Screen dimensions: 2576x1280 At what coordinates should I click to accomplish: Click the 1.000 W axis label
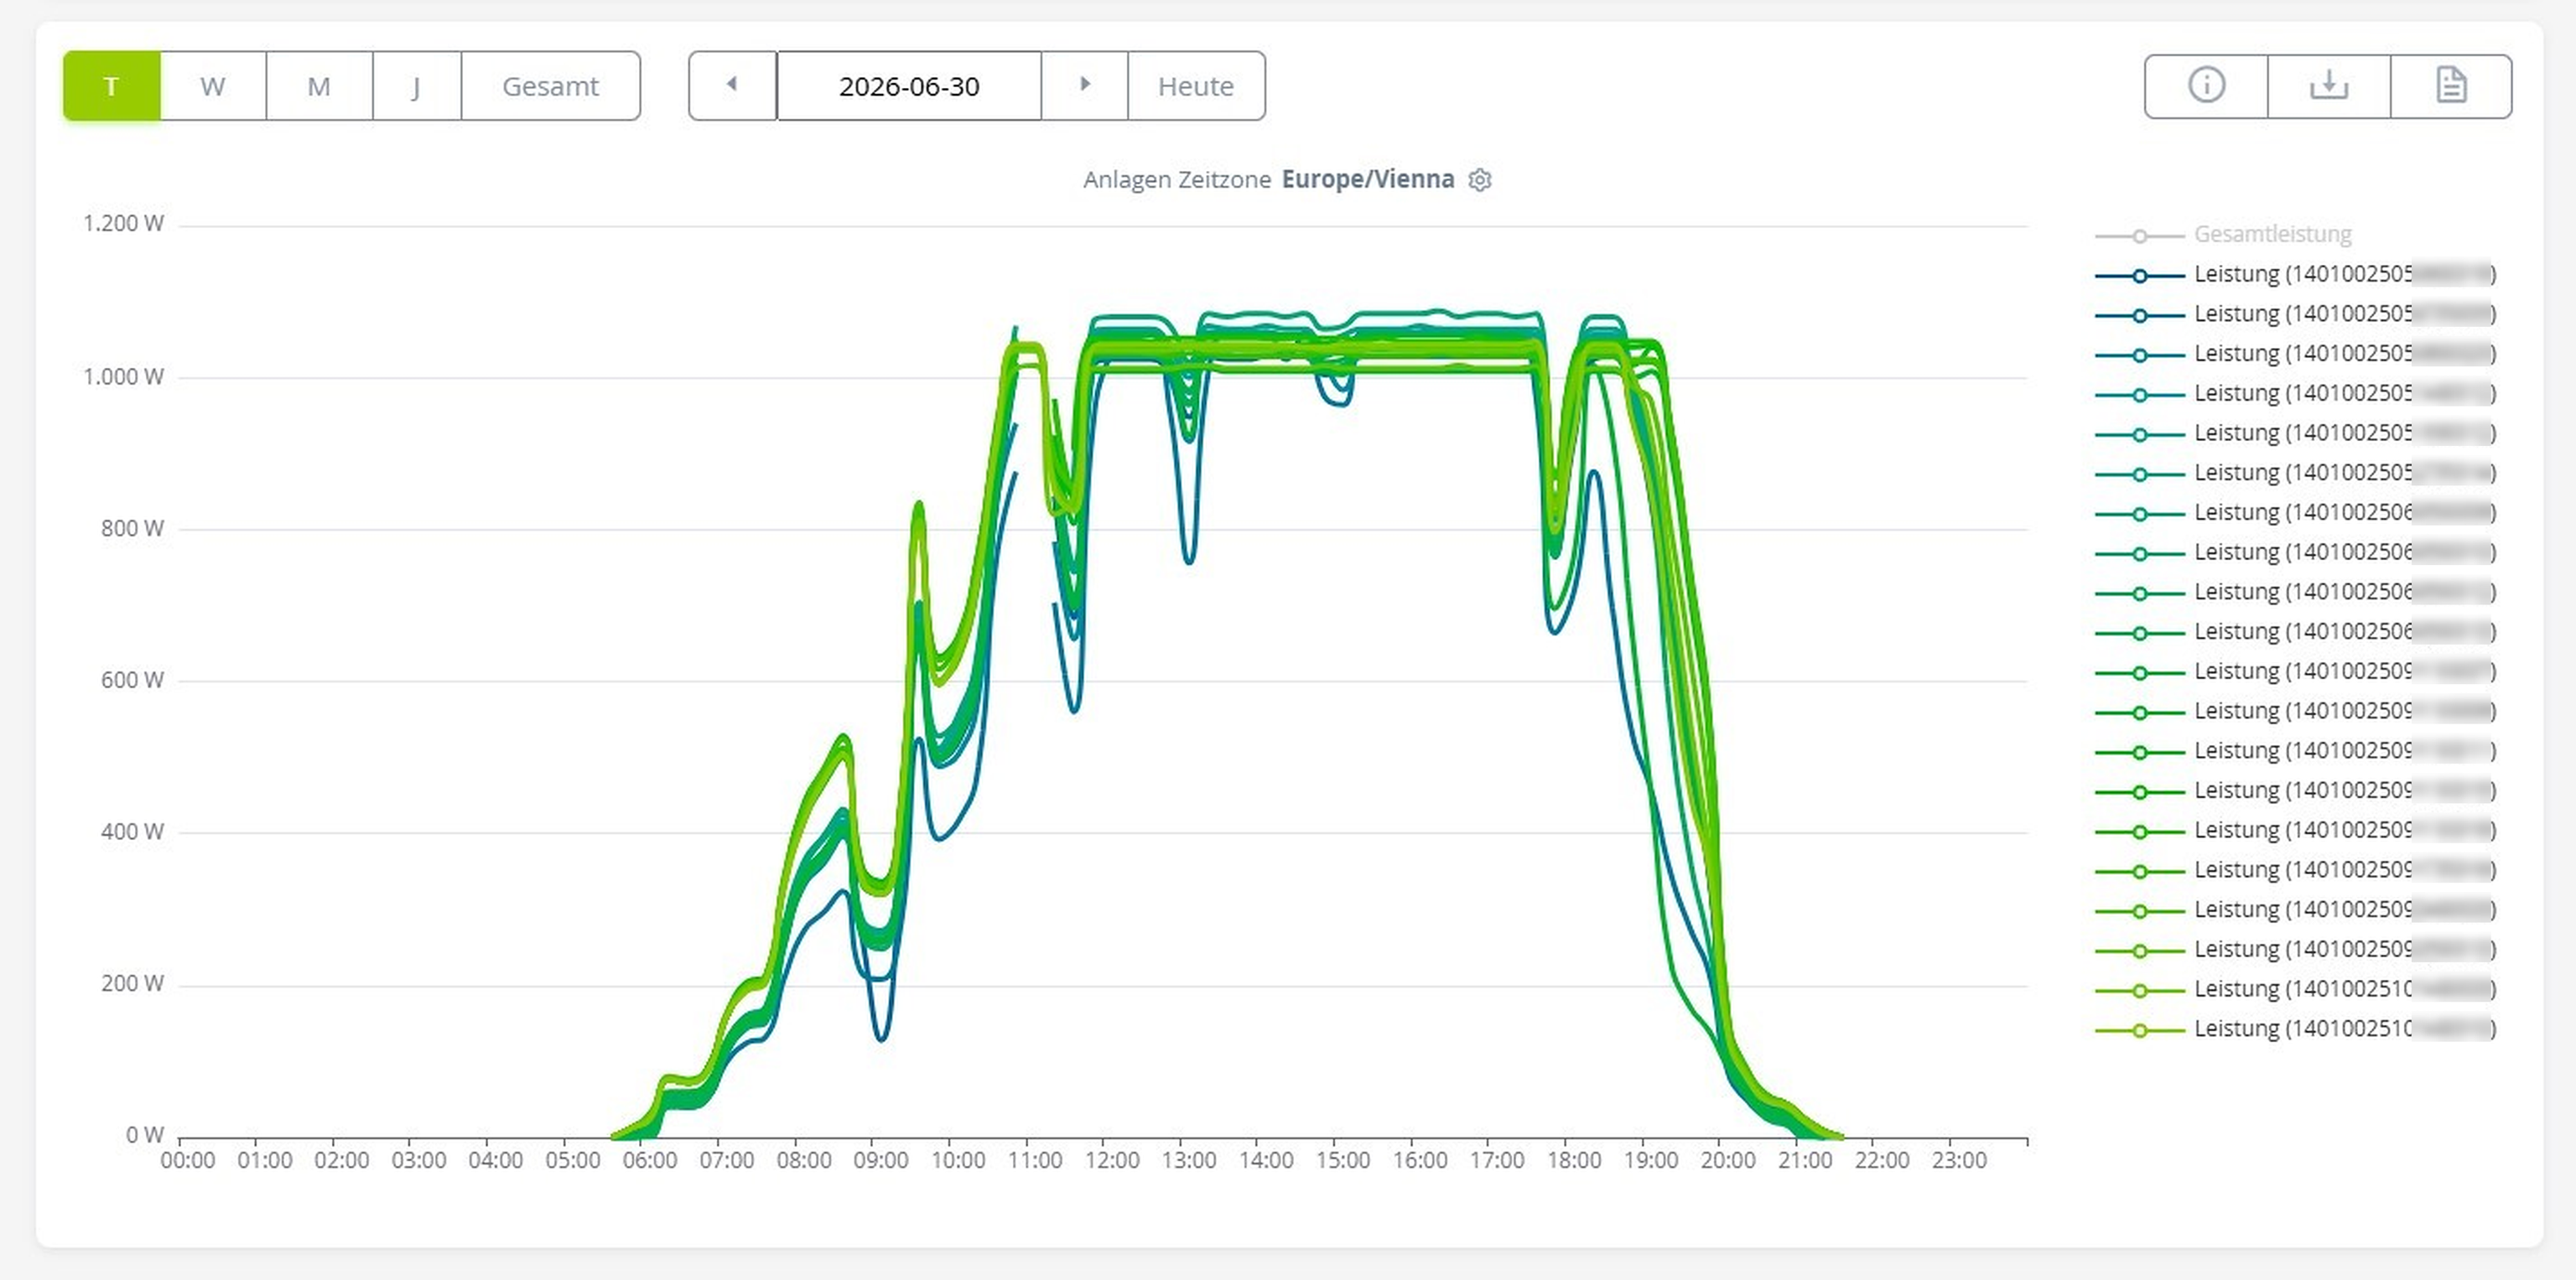[x=123, y=377]
